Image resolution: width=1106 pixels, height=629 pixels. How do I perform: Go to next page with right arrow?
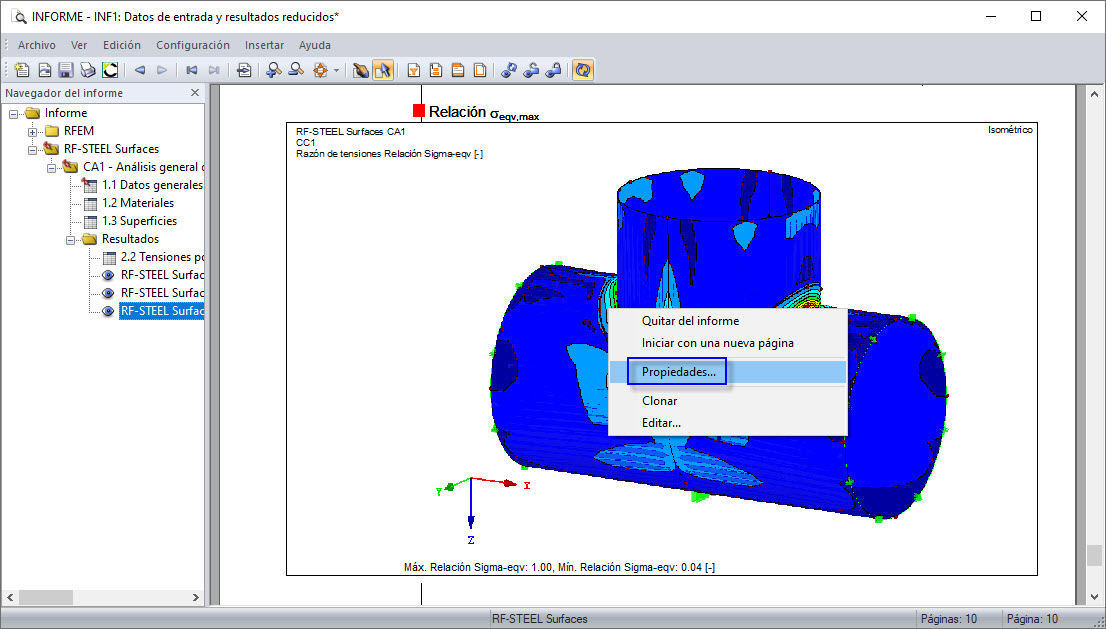[162, 70]
